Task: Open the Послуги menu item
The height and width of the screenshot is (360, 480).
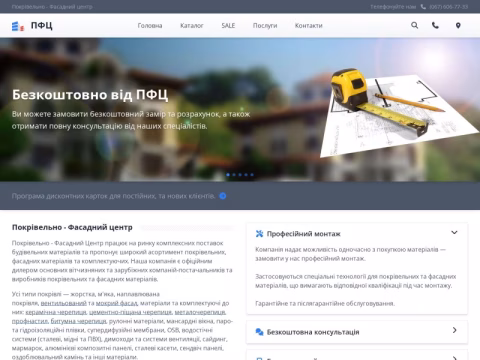Action: tap(265, 26)
